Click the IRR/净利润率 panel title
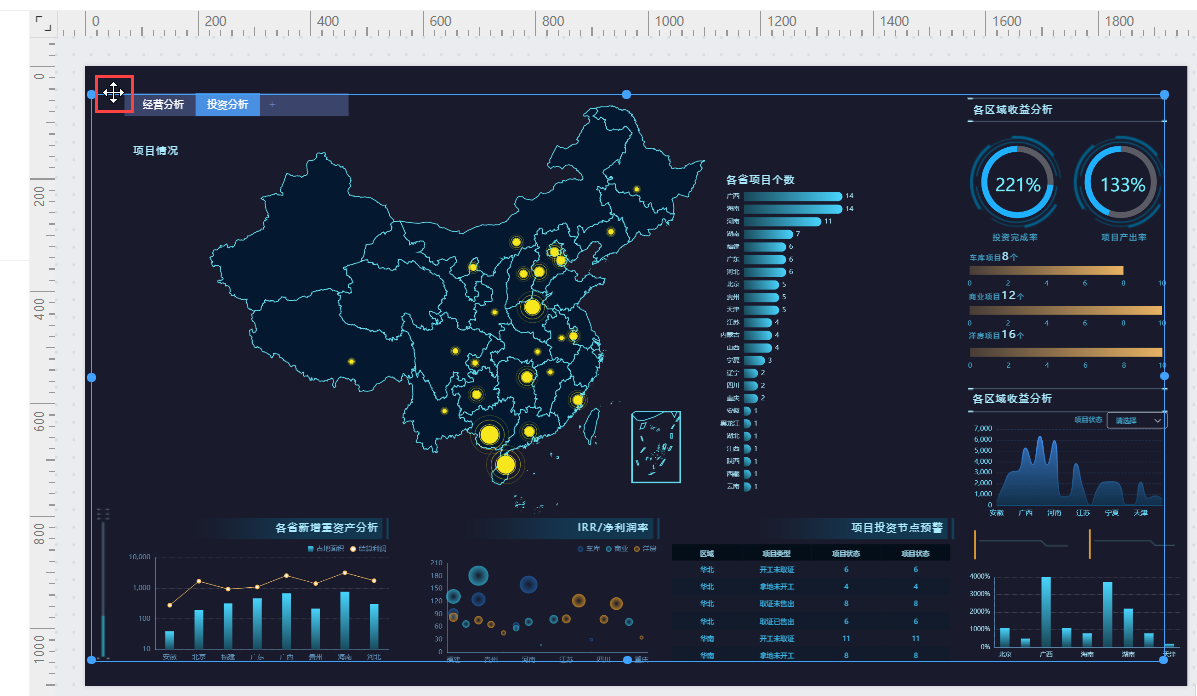This screenshot has width=1197, height=696. point(613,527)
